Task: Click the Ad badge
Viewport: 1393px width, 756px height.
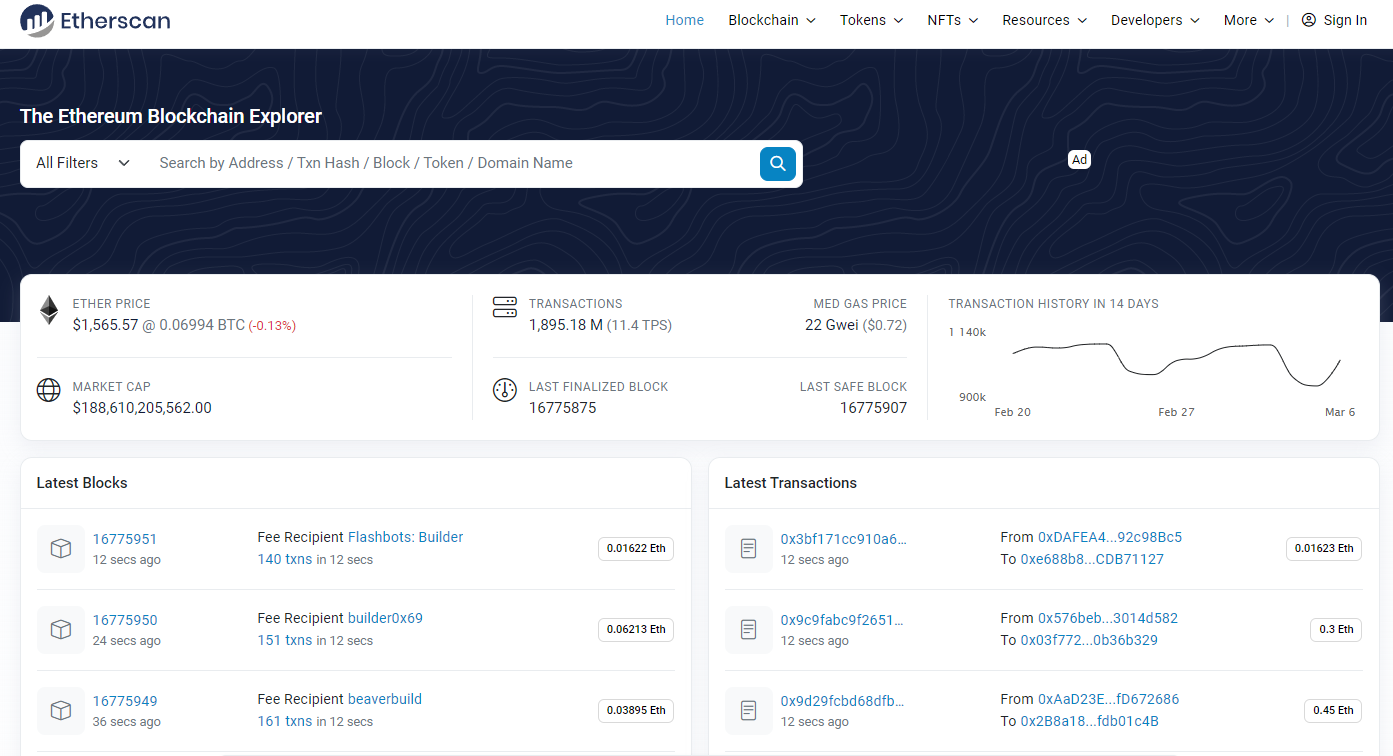Action: 1079,159
